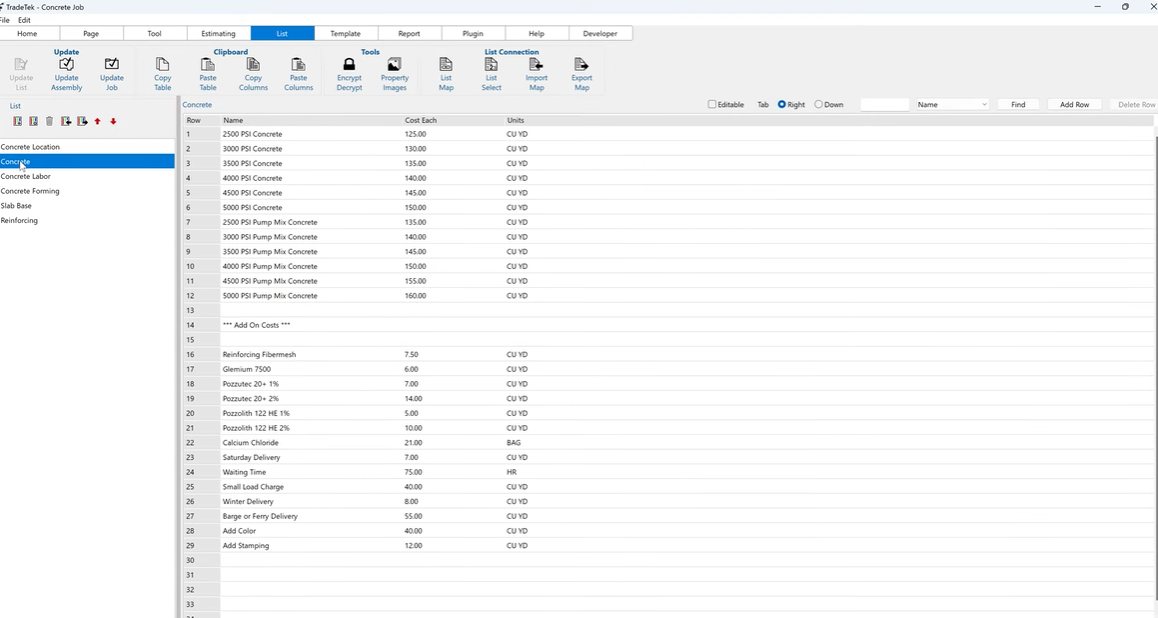
Task: Click the Update Assembly icon in the ribbon
Action: 66,70
